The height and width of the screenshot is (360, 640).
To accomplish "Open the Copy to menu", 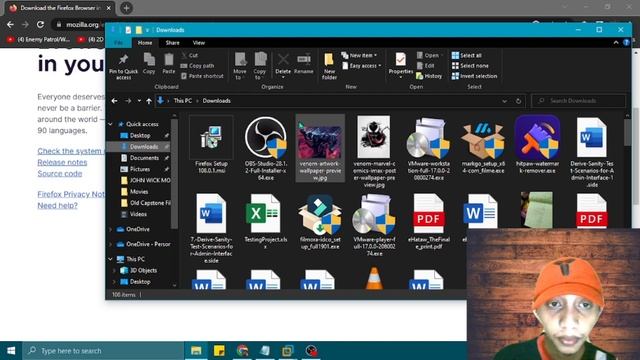I will point(260,66).
